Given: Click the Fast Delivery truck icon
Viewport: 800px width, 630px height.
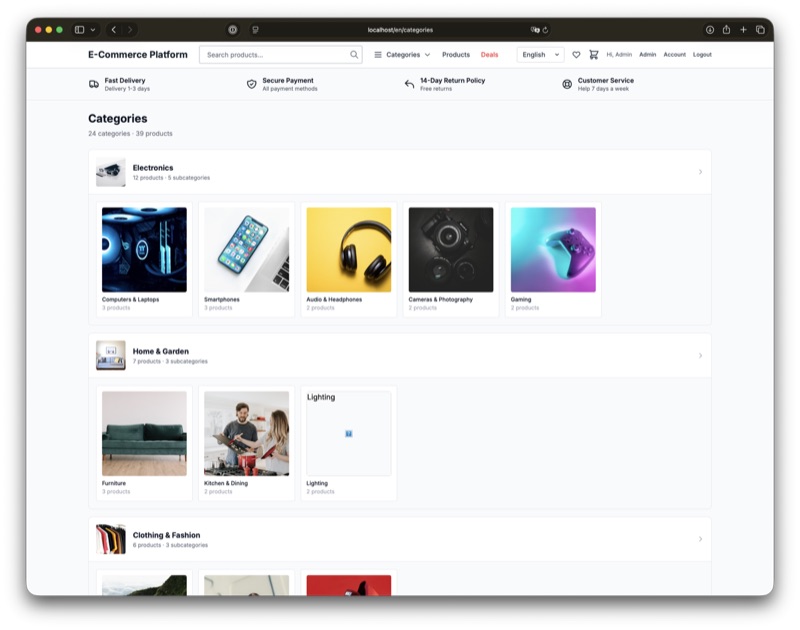Looking at the screenshot, I should point(94,84).
